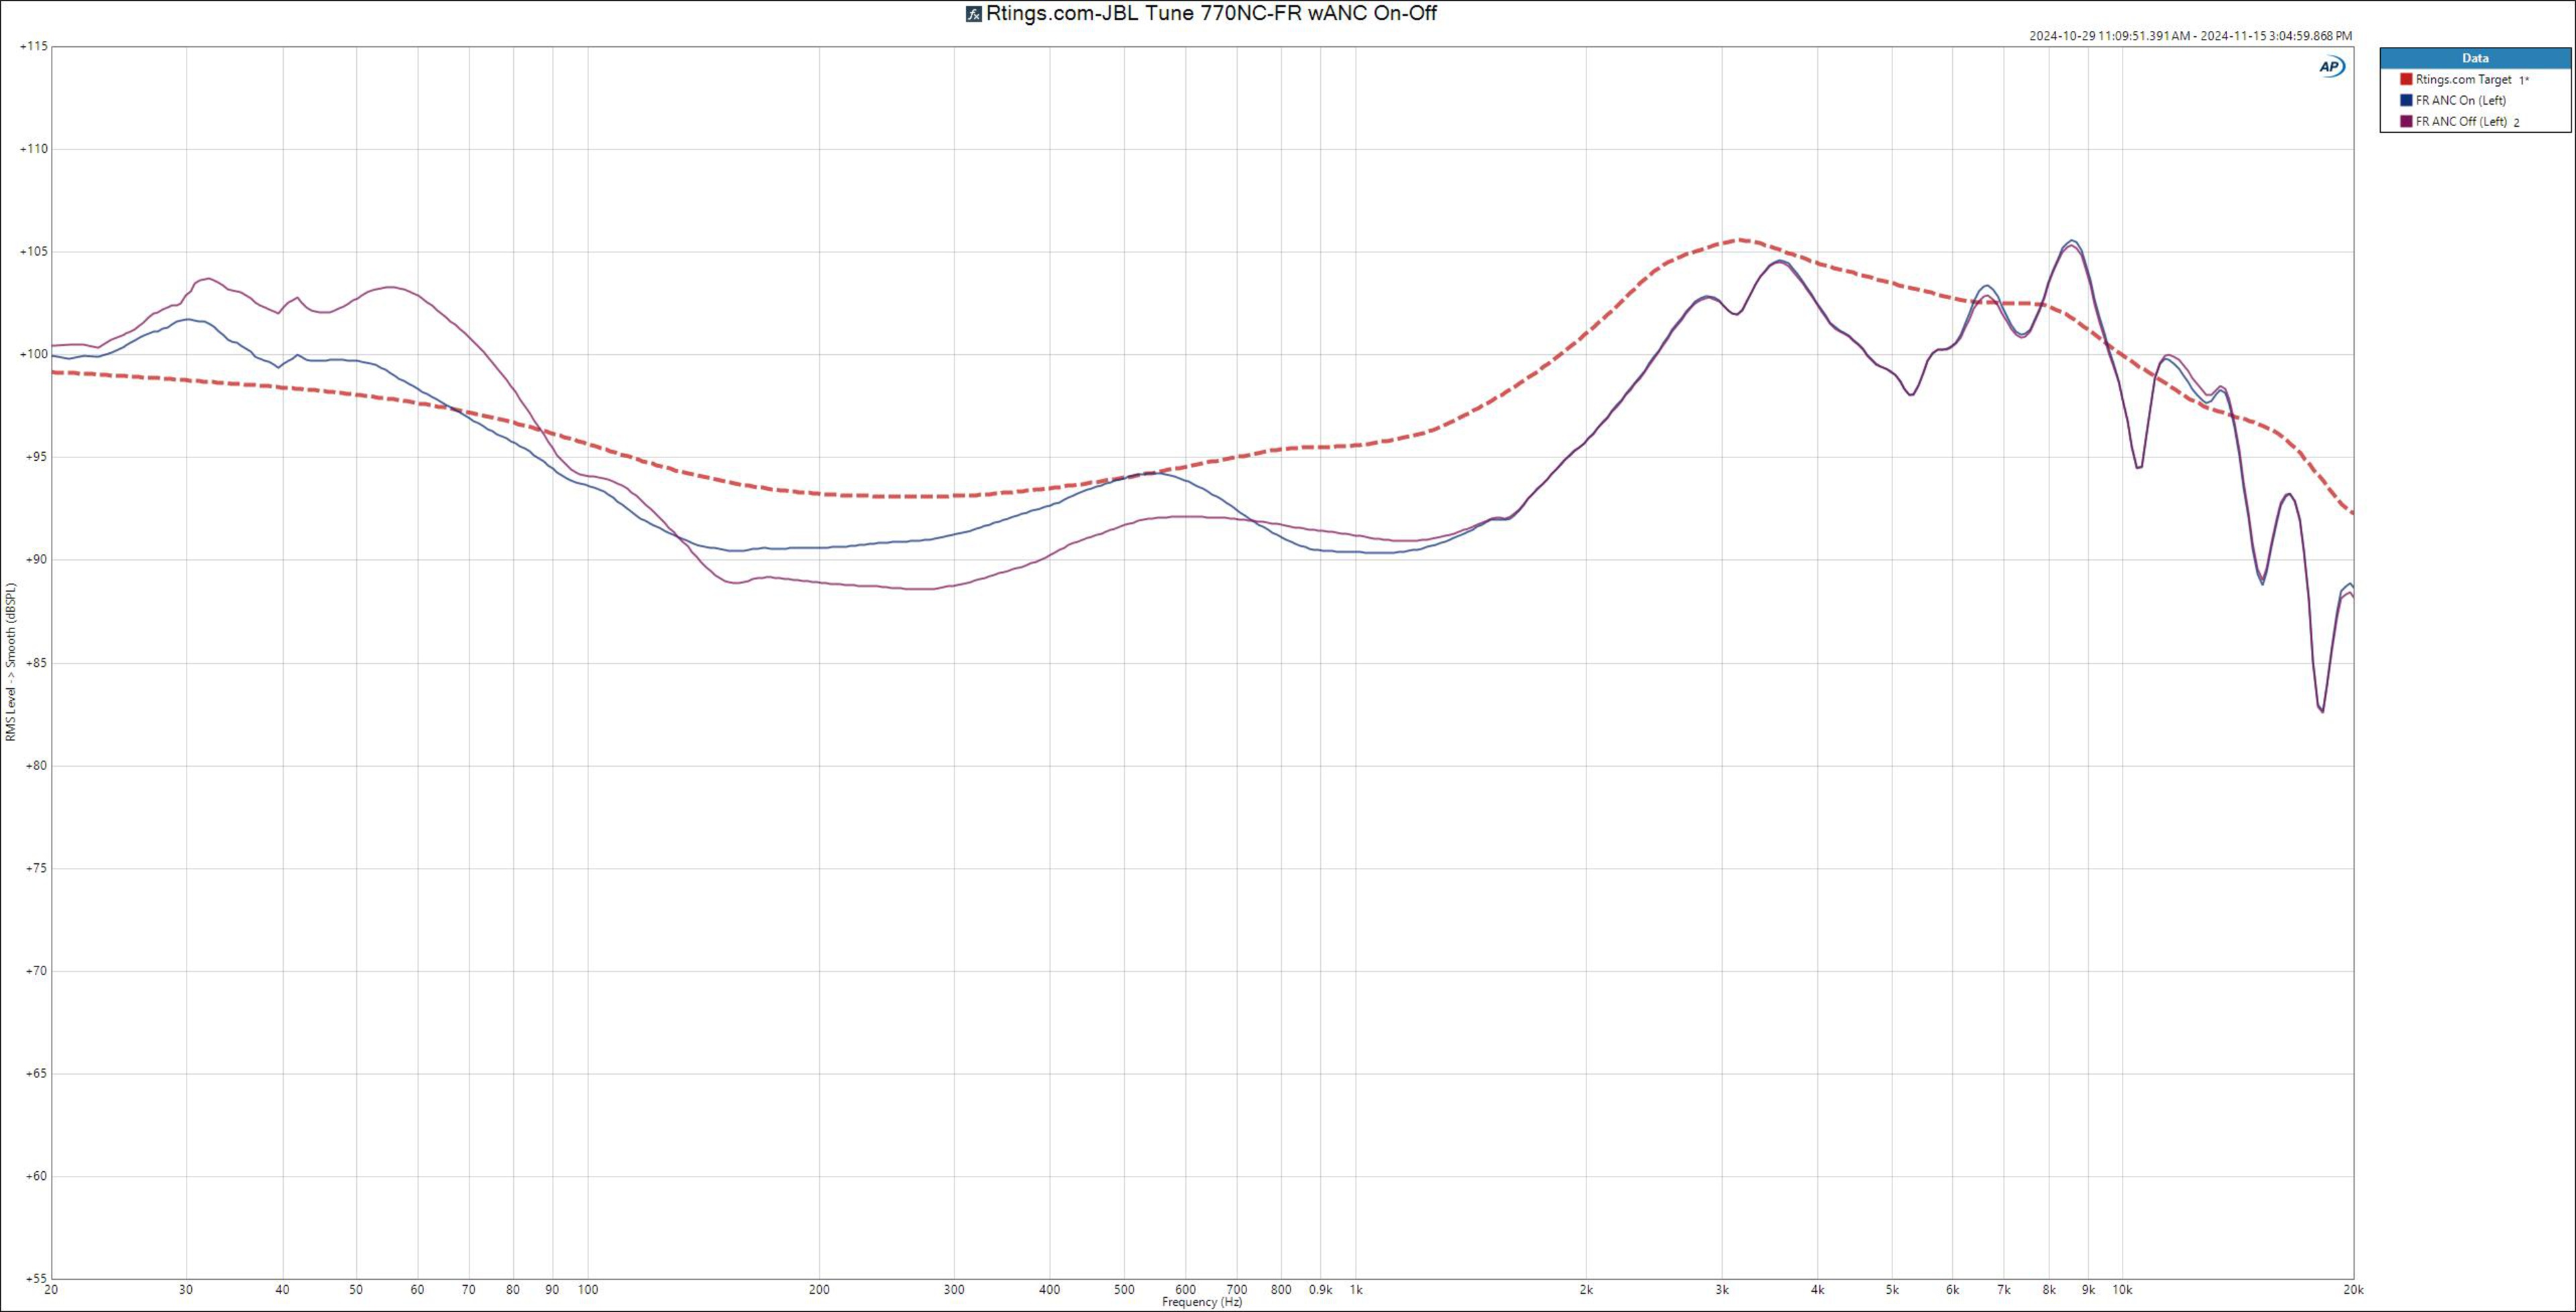Screen dimensions: 2576x1312
Task: Click the 1* marker next to Rtings.com Target
Action: (2524, 80)
